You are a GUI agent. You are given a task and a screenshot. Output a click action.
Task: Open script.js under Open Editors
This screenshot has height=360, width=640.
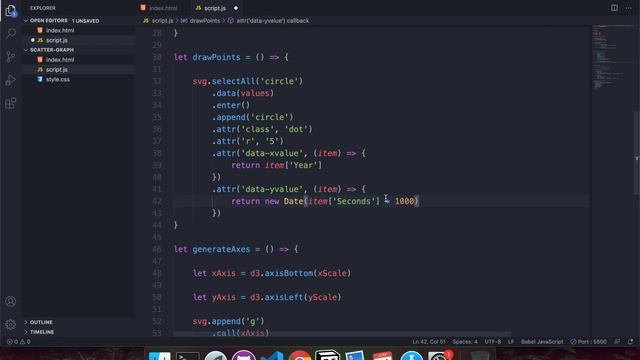click(x=56, y=40)
